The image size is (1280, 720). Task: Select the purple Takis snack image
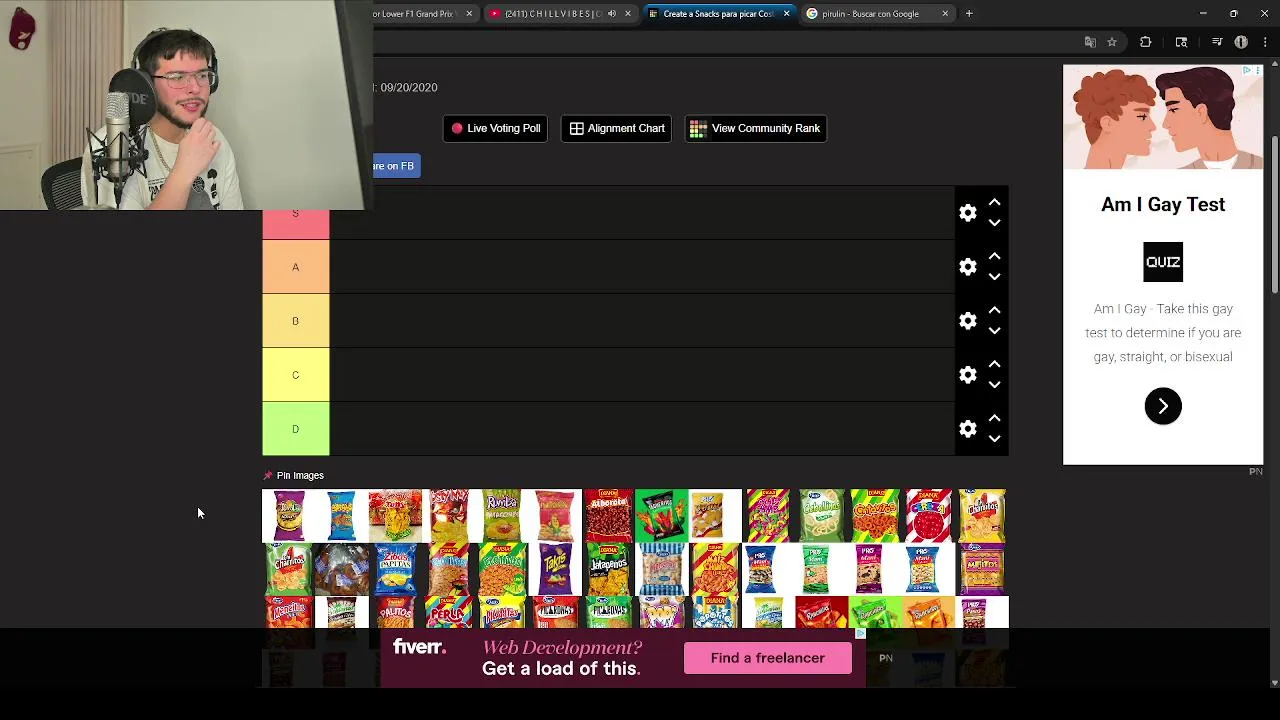[555, 569]
